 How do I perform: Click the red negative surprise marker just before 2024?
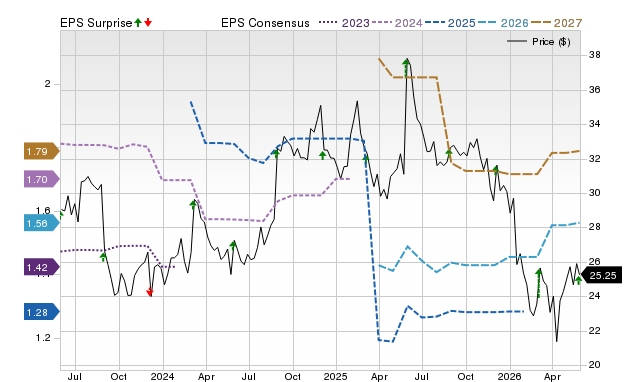pos(150,291)
